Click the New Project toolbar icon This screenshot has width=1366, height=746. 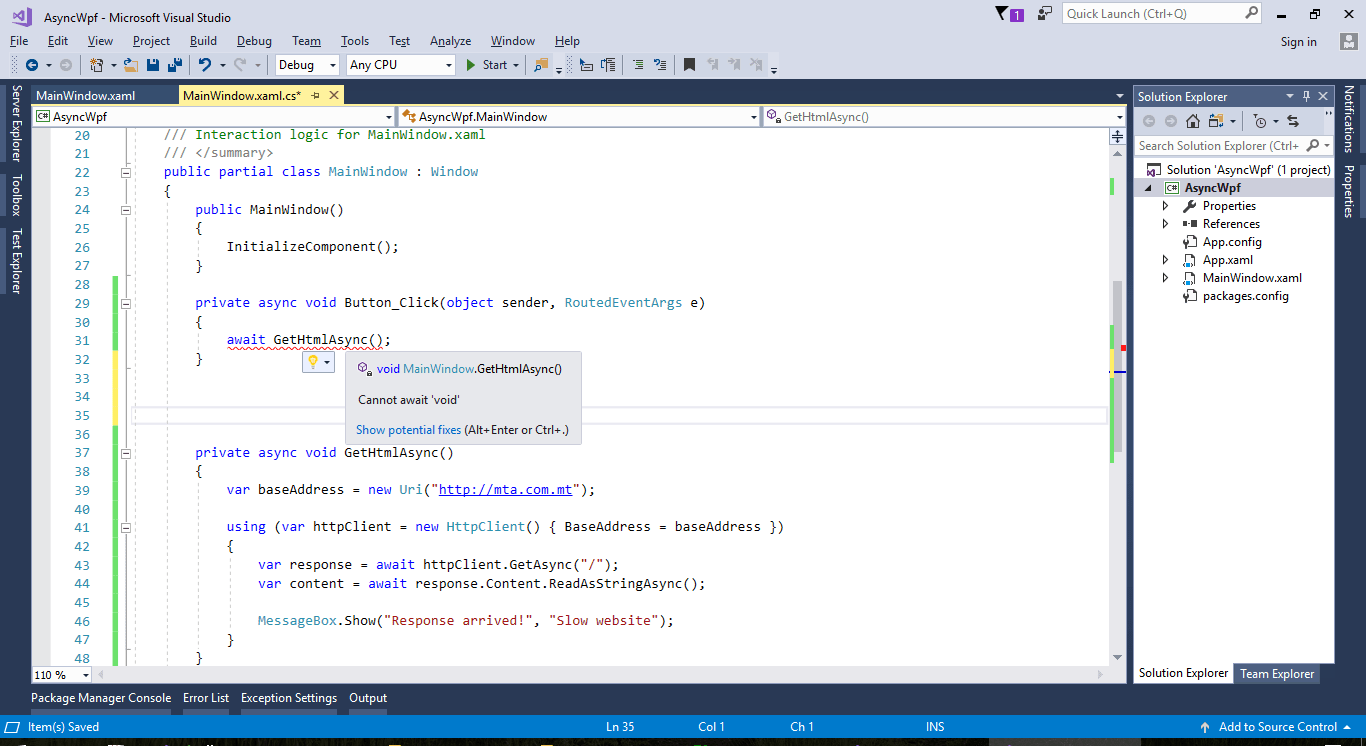96,64
